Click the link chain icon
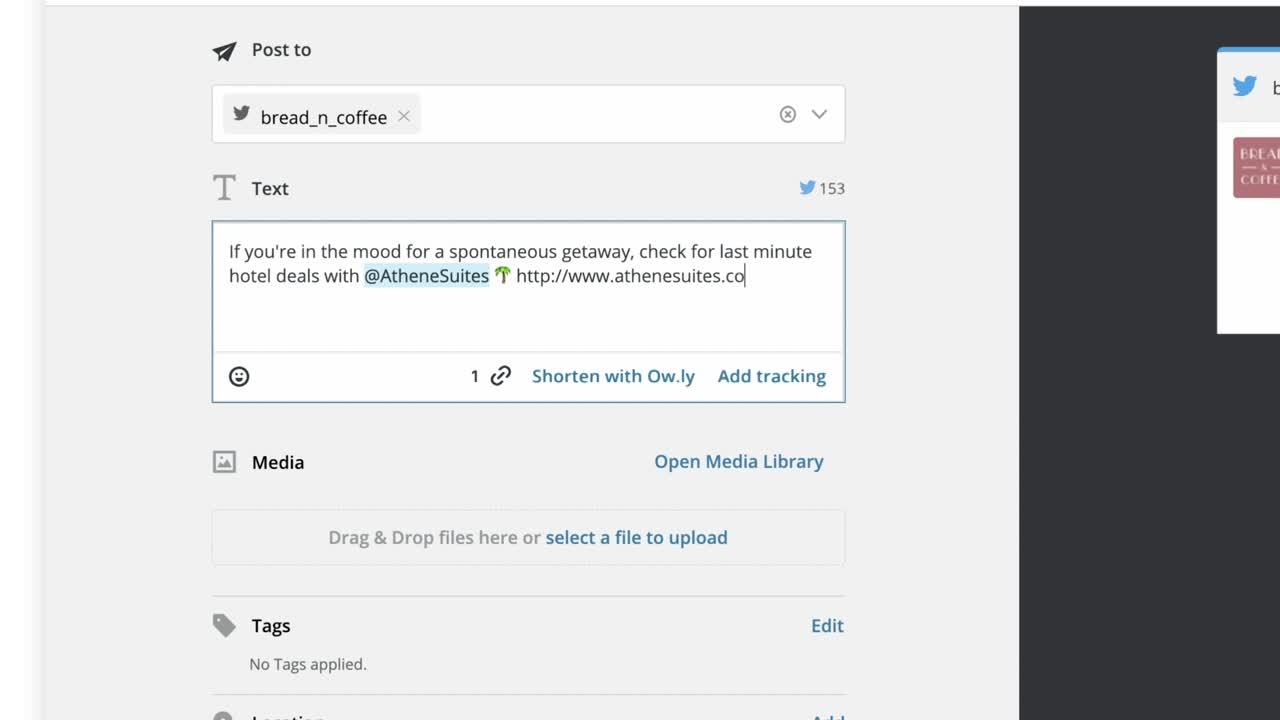Viewport: 1280px width, 720px height. pyautogui.click(x=501, y=376)
